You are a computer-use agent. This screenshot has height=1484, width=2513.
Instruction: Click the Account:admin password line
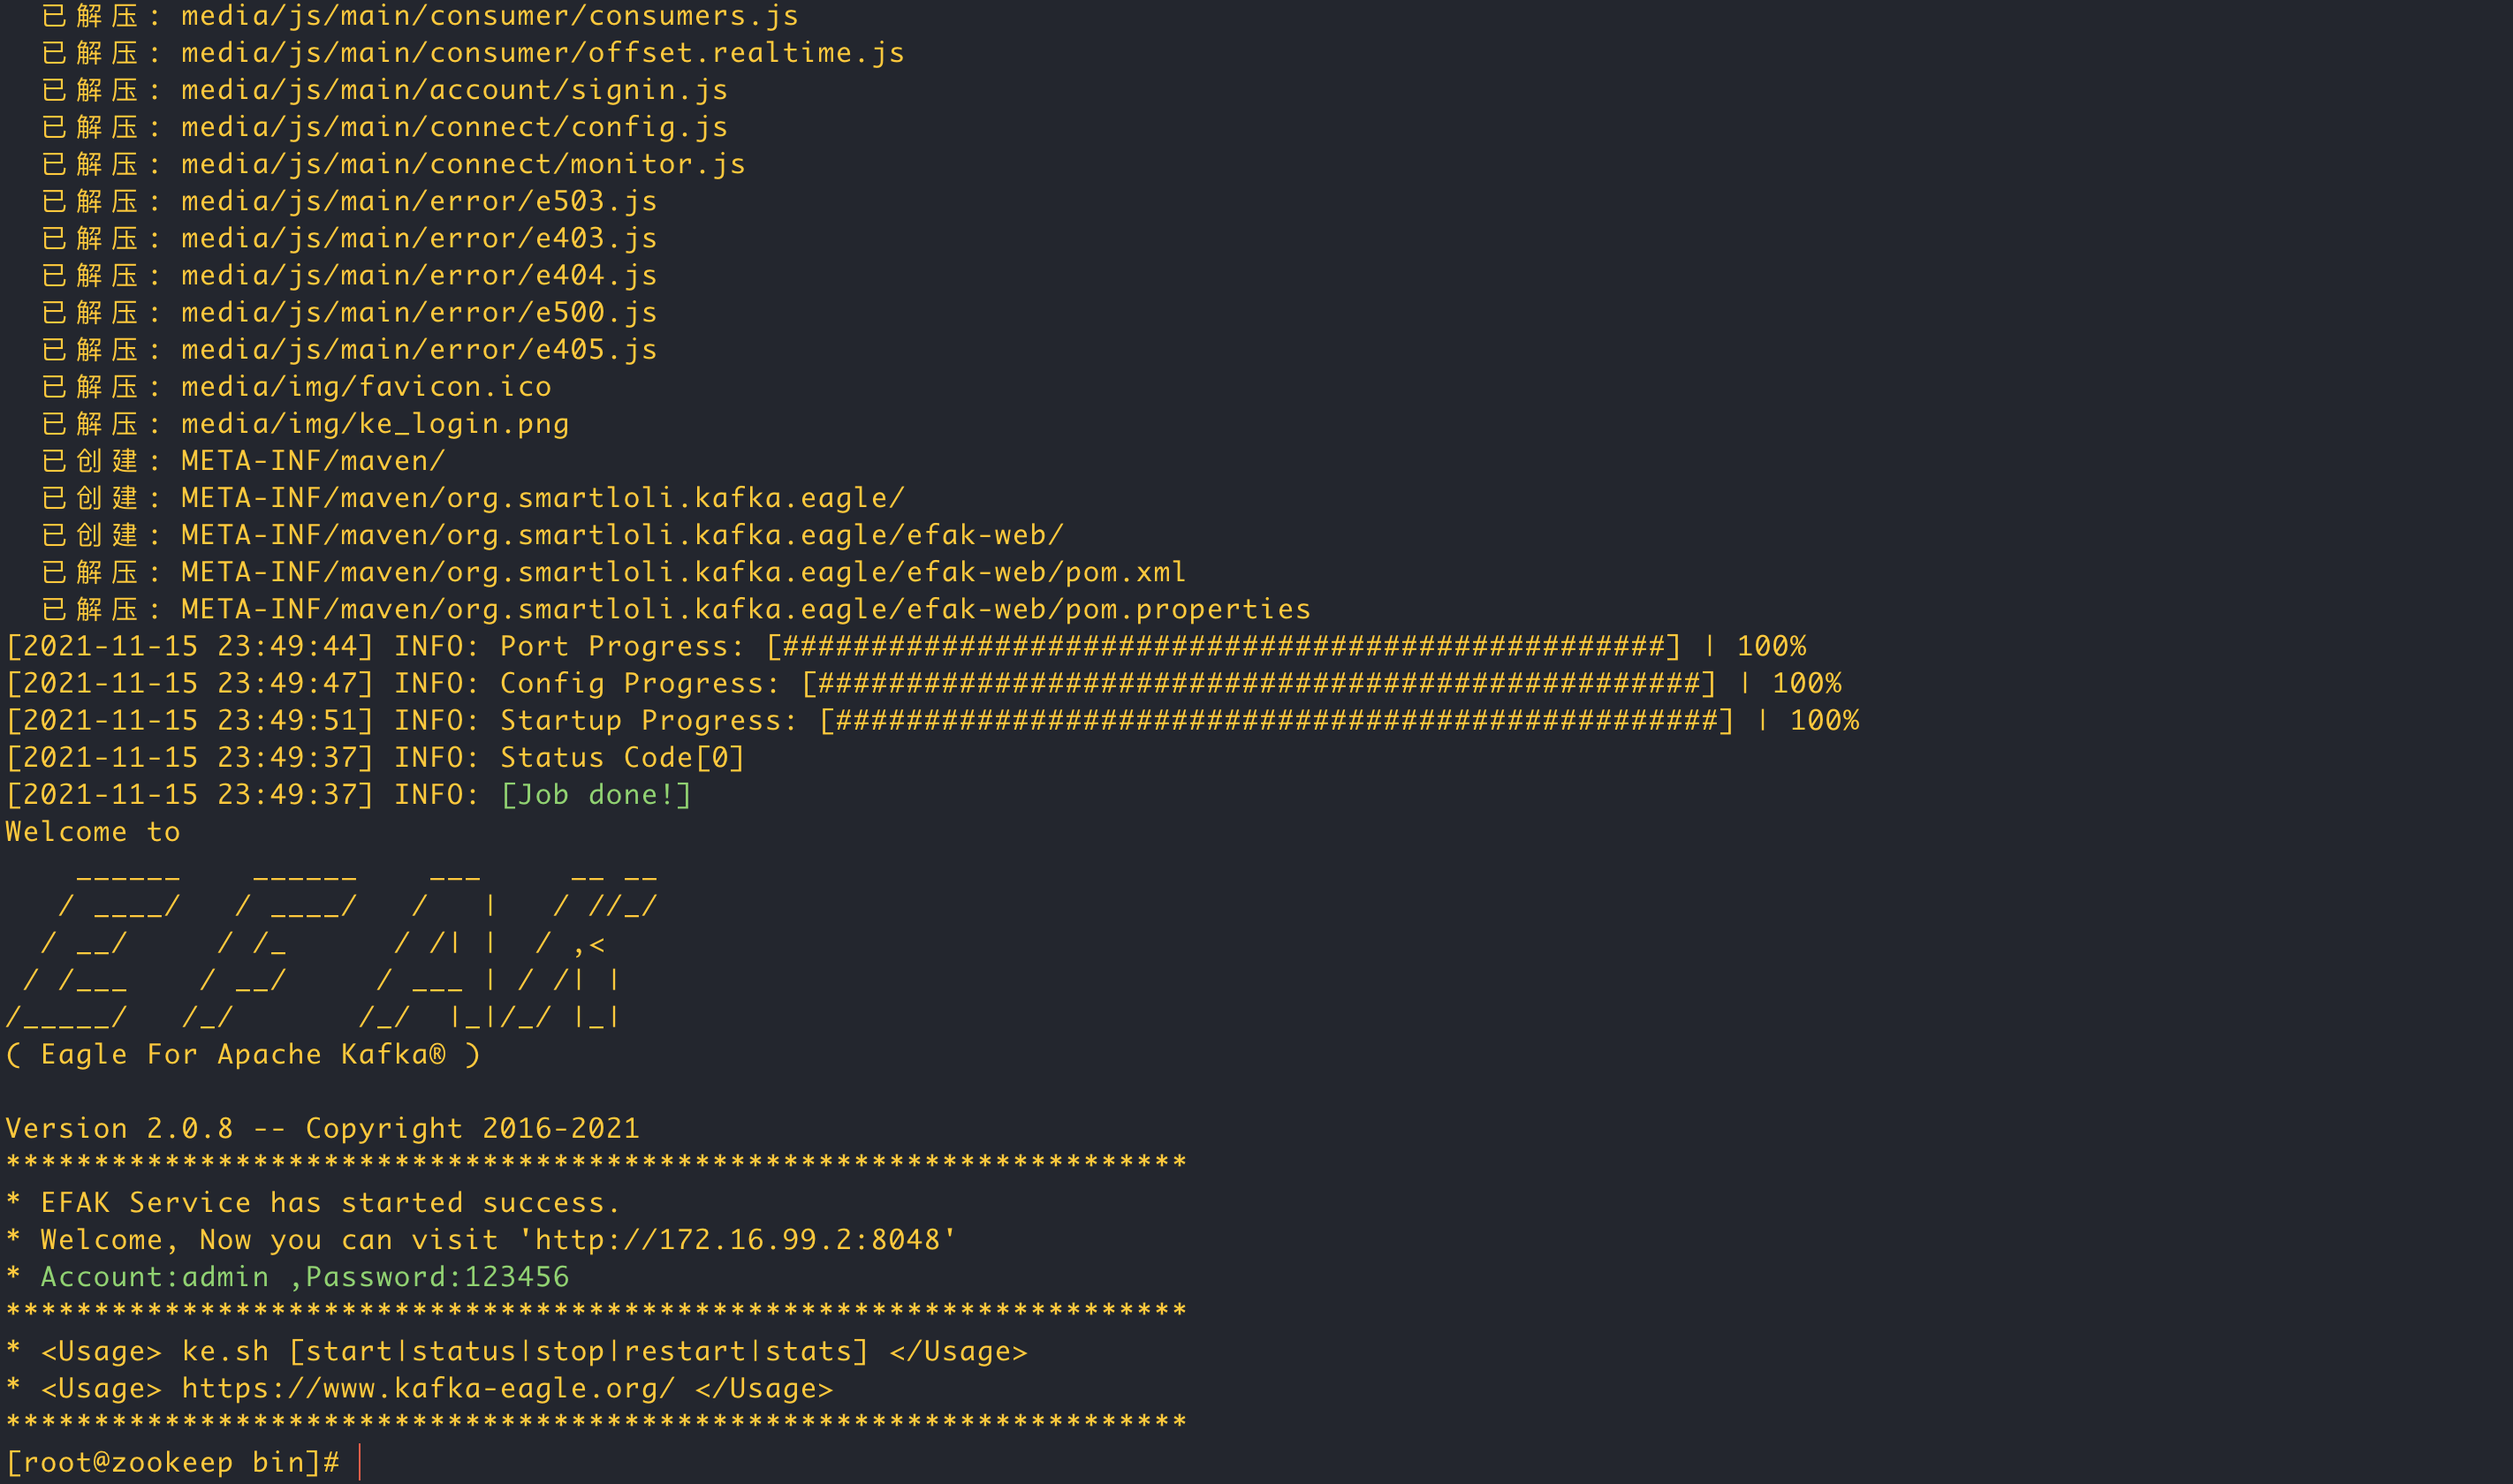[x=304, y=1277]
